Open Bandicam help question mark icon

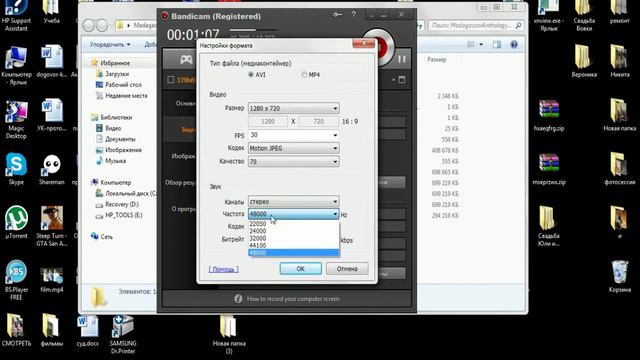(353, 15)
